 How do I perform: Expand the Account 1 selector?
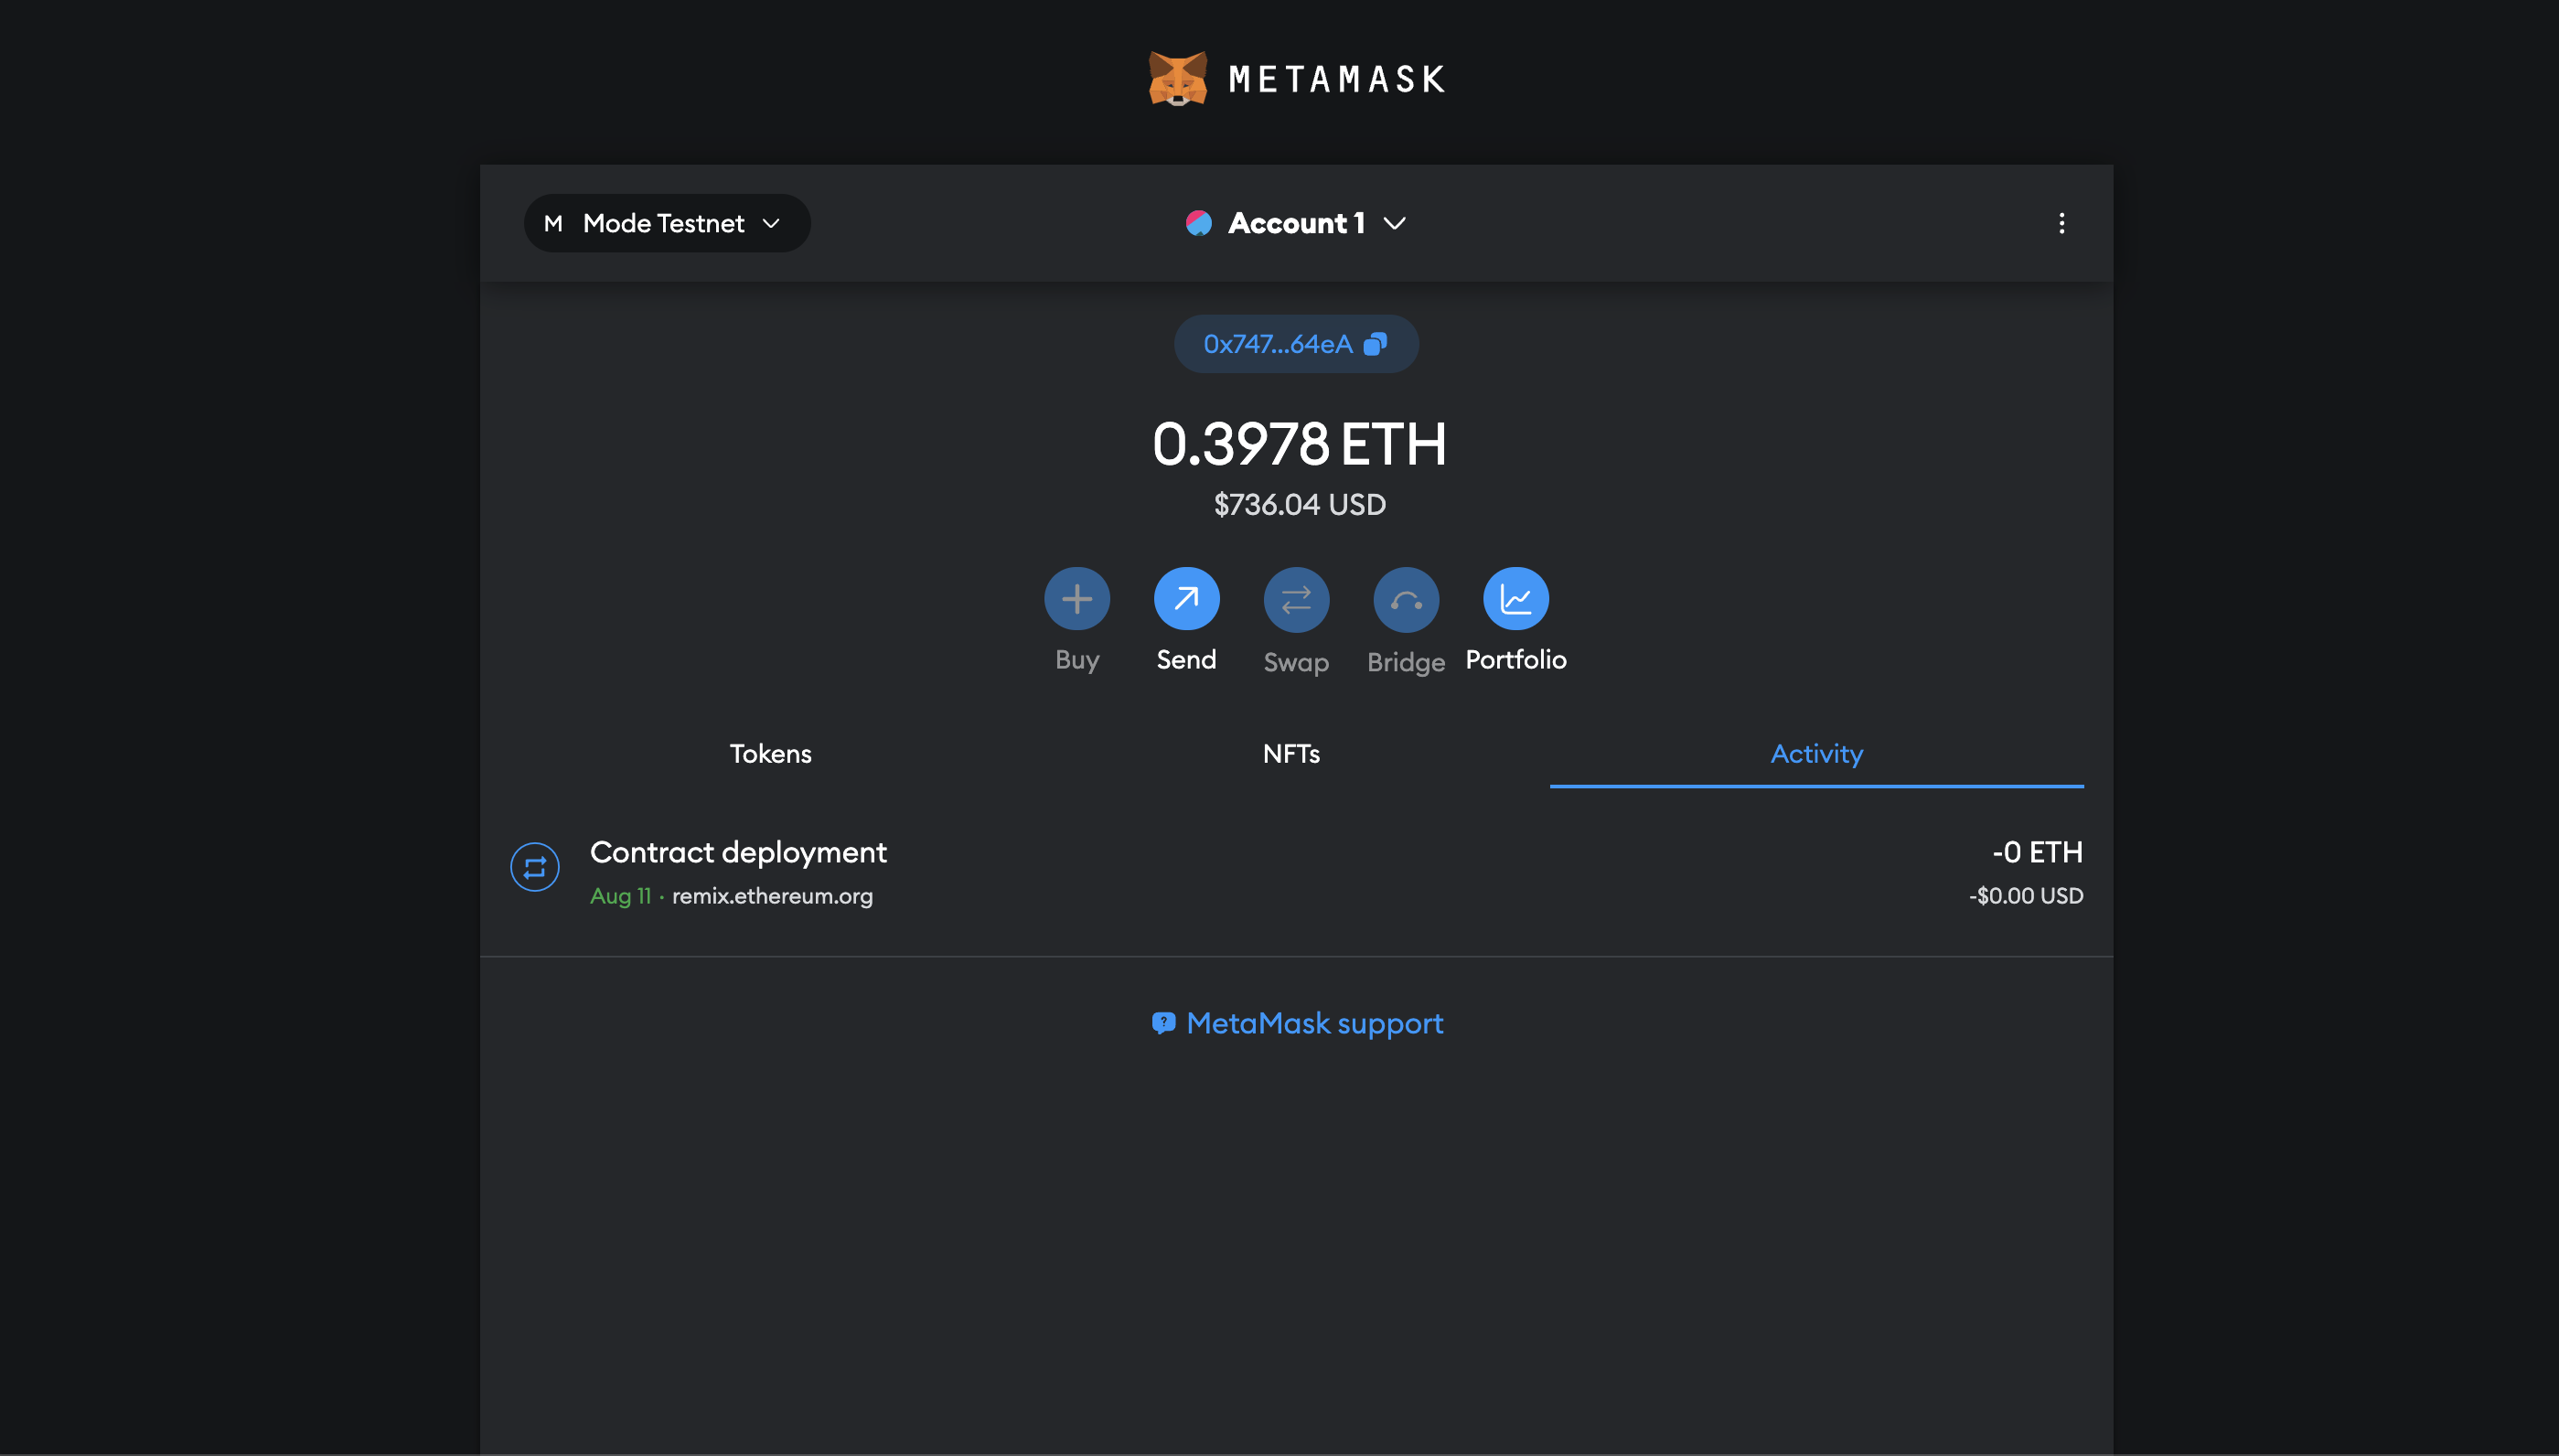coord(1296,223)
